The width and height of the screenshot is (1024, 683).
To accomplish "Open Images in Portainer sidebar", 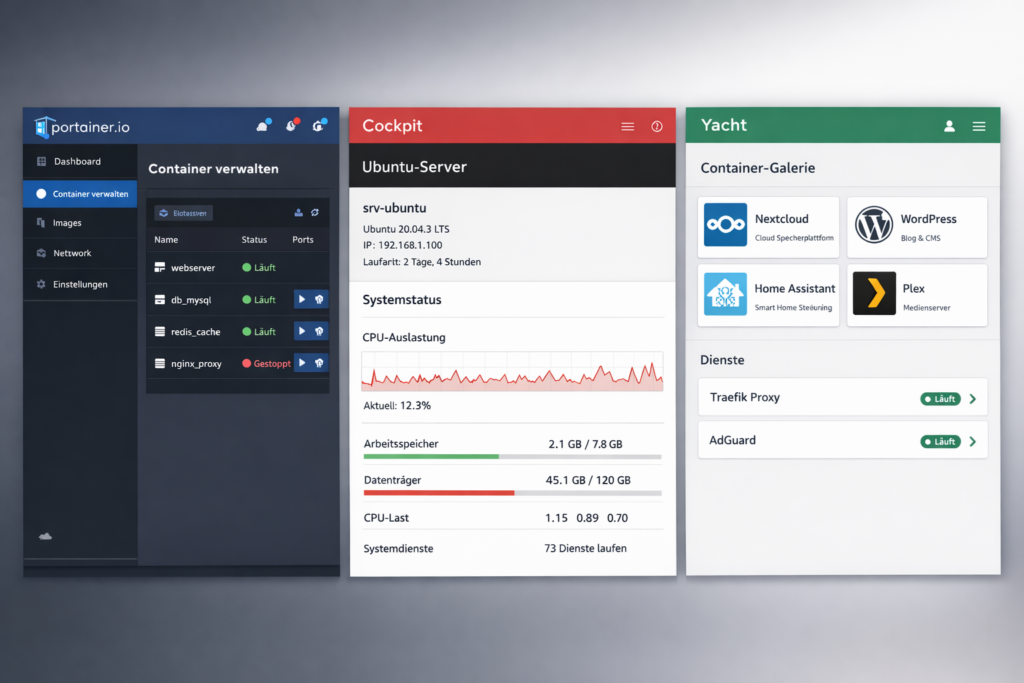I will (x=67, y=223).
